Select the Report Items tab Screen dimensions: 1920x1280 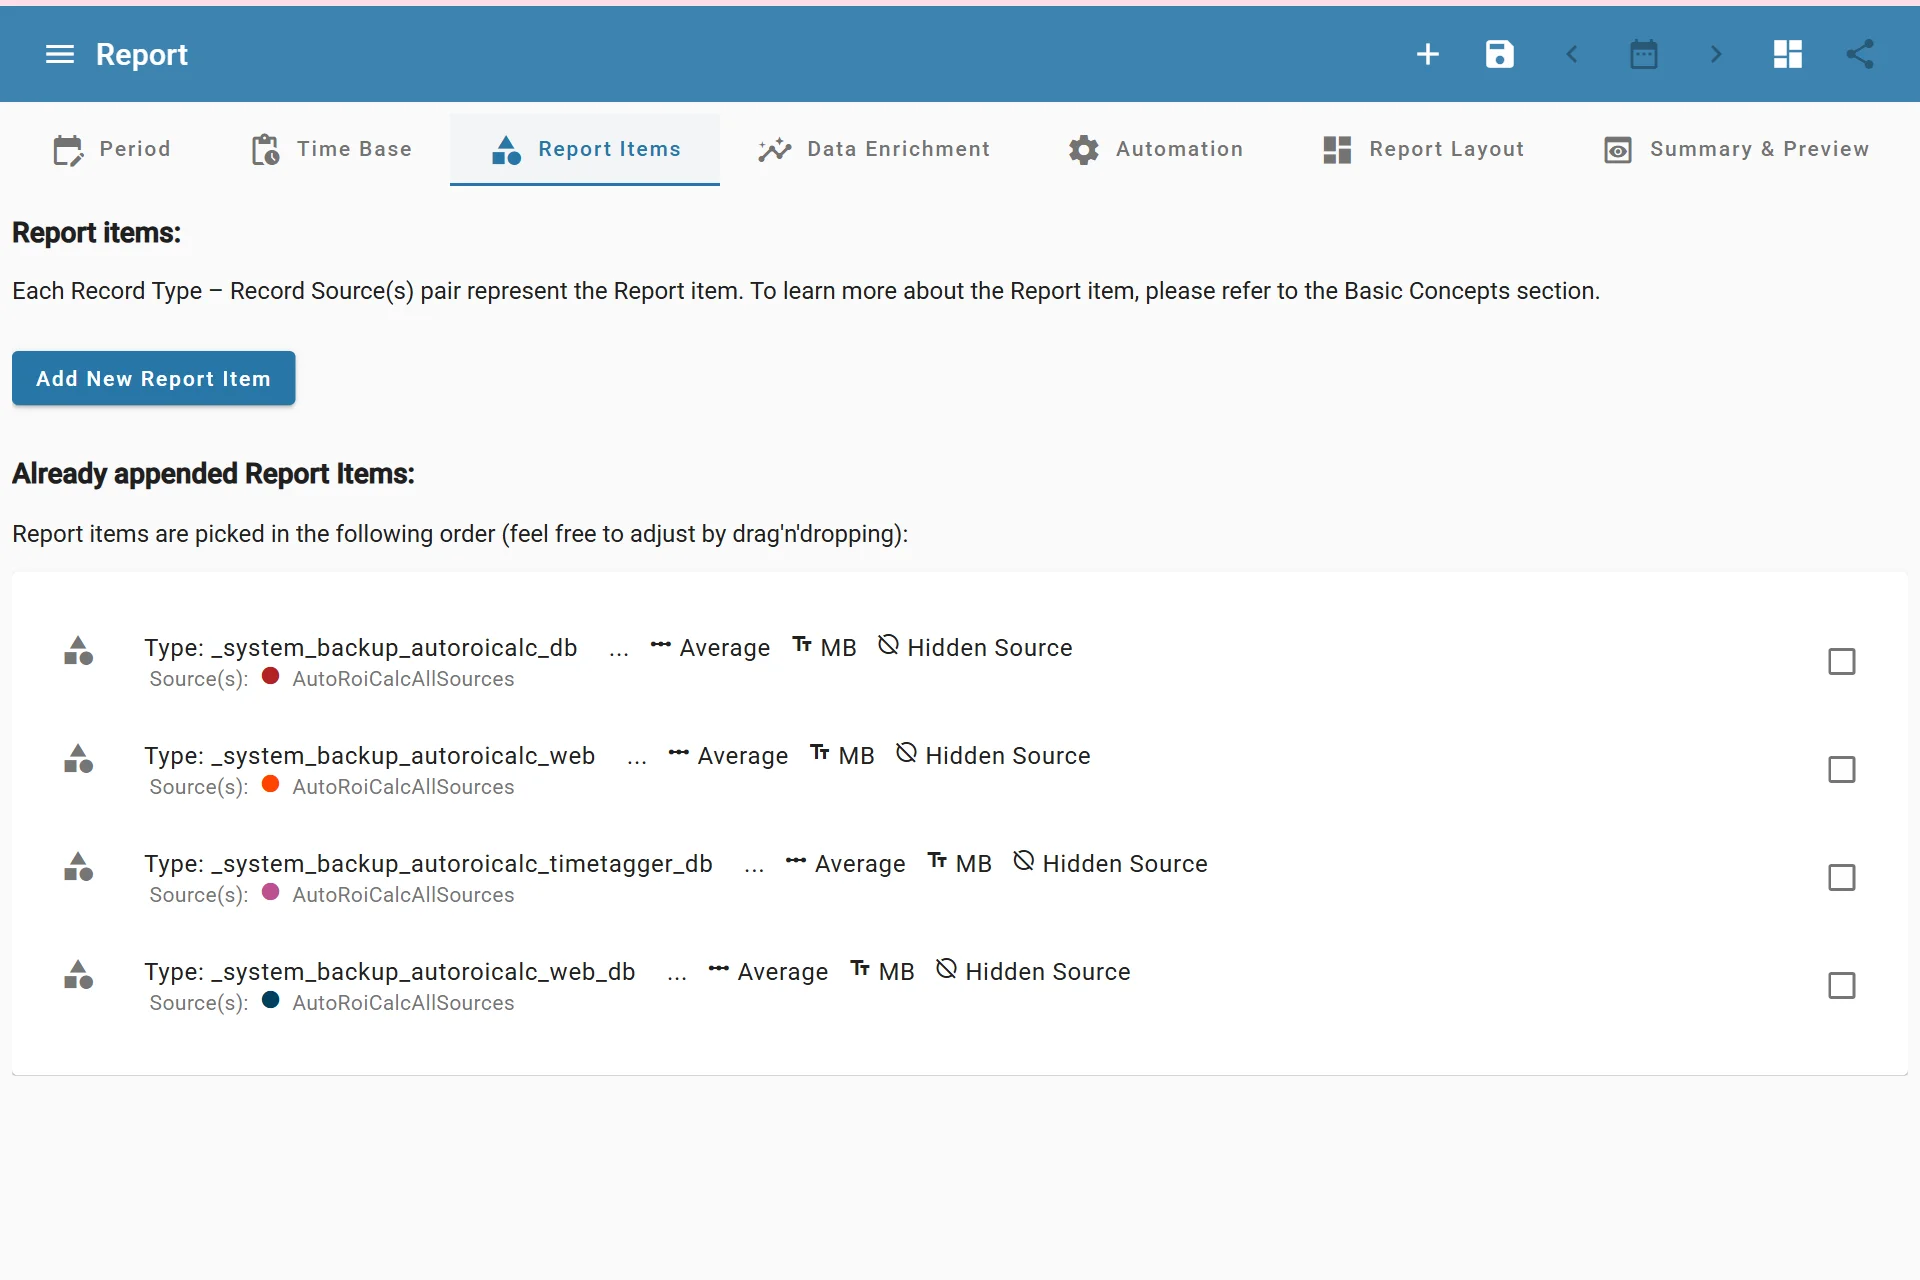point(585,149)
